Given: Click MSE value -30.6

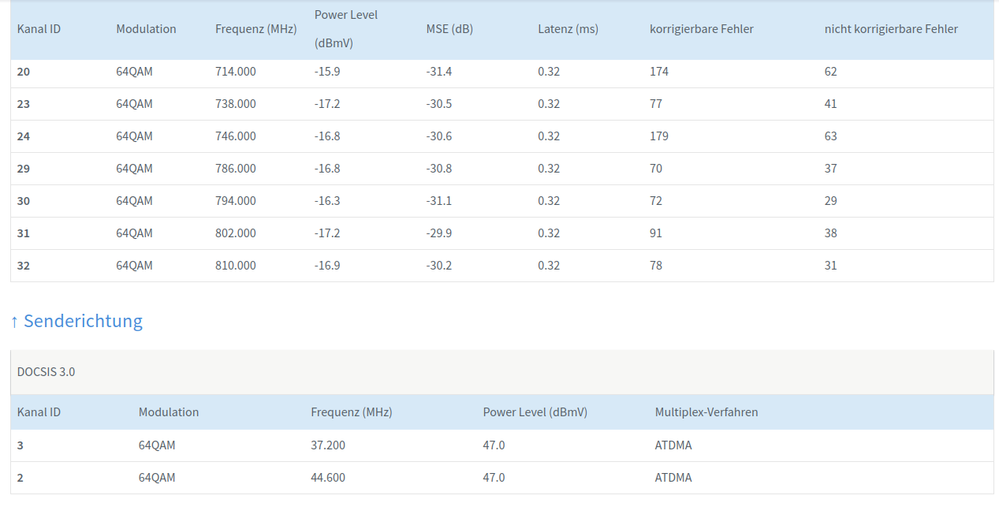Looking at the screenshot, I should (439, 136).
